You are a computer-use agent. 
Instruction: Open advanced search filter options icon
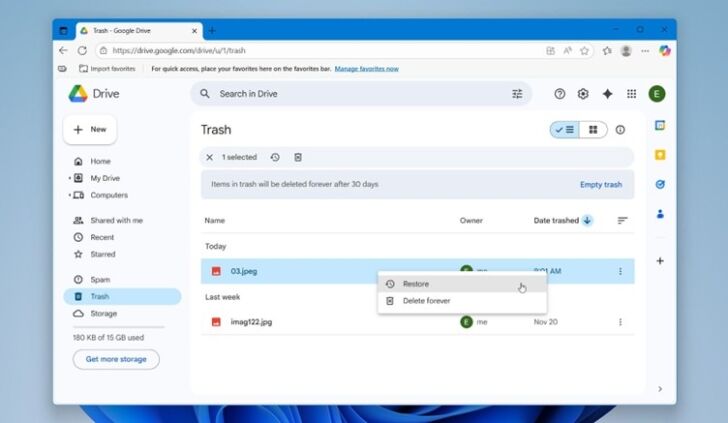coord(517,94)
